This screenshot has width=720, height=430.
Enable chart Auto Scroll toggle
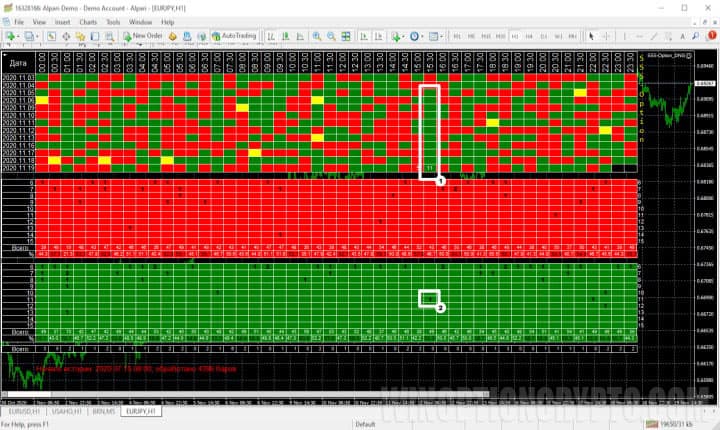click(x=364, y=36)
